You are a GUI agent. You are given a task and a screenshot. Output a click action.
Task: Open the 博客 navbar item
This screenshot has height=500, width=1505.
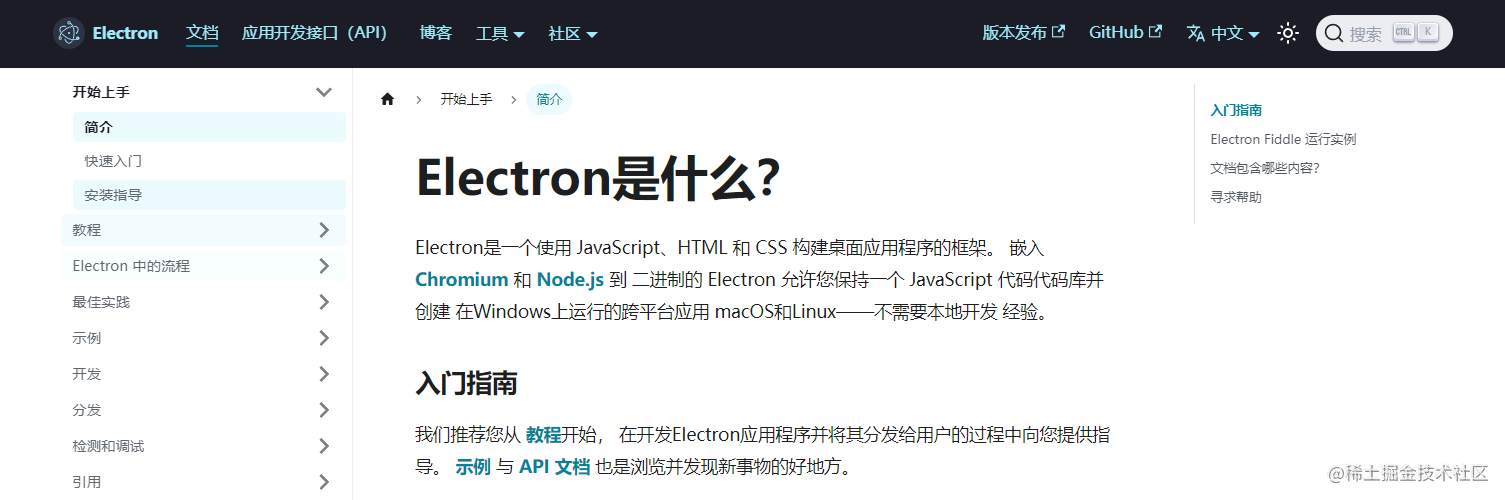click(x=436, y=32)
